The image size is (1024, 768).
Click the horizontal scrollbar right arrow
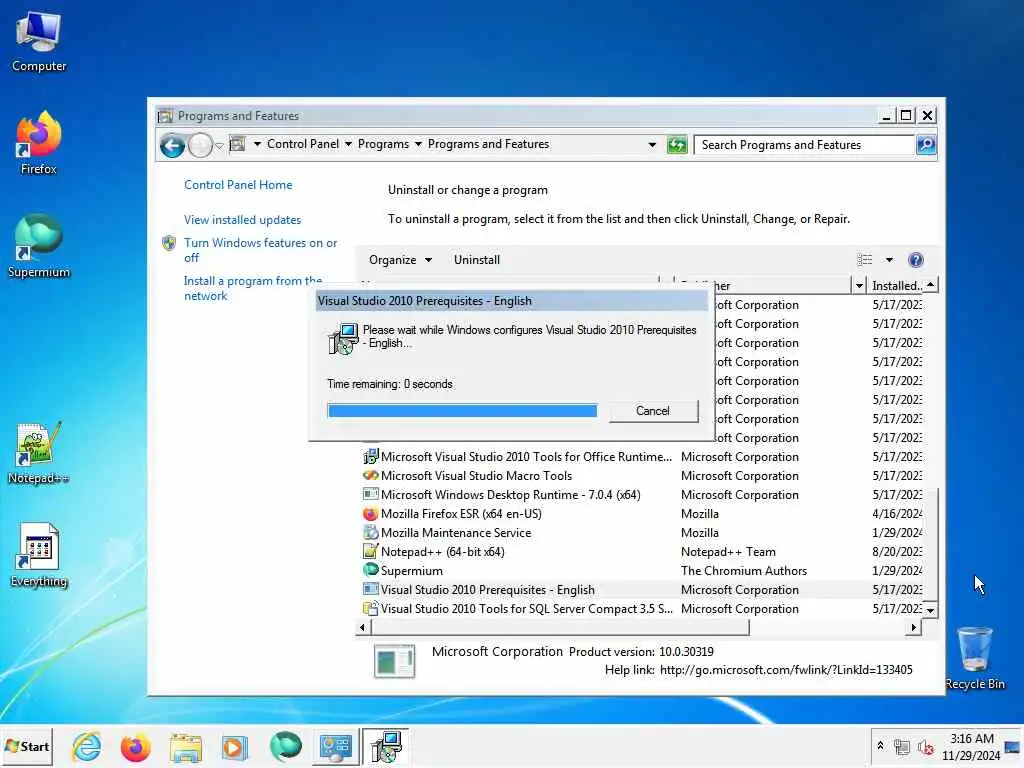coord(914,628)
